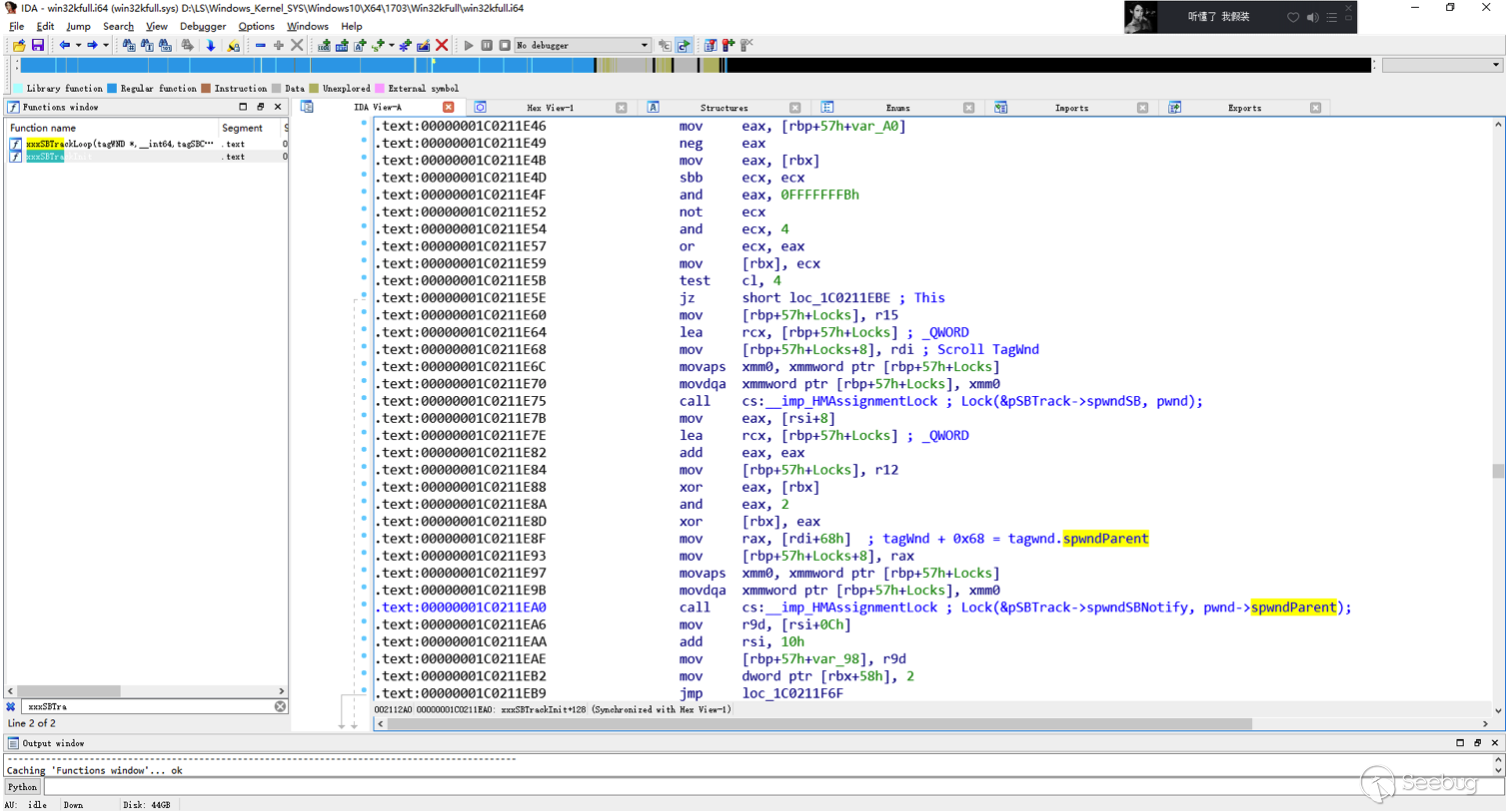Click the blue down arrow jump icon
This screenshot has width=1506, height=811.
210,45
